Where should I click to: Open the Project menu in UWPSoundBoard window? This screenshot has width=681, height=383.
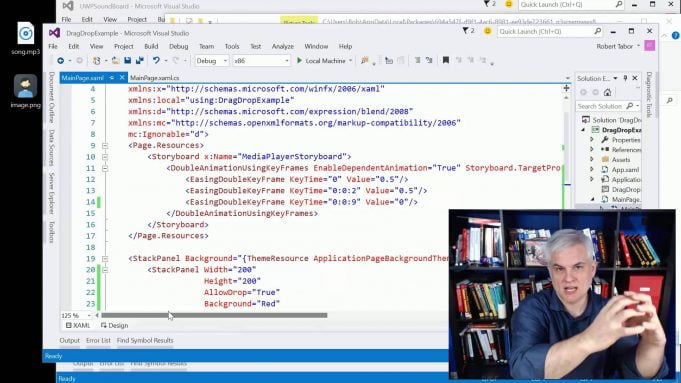click(x=137, y=20)
